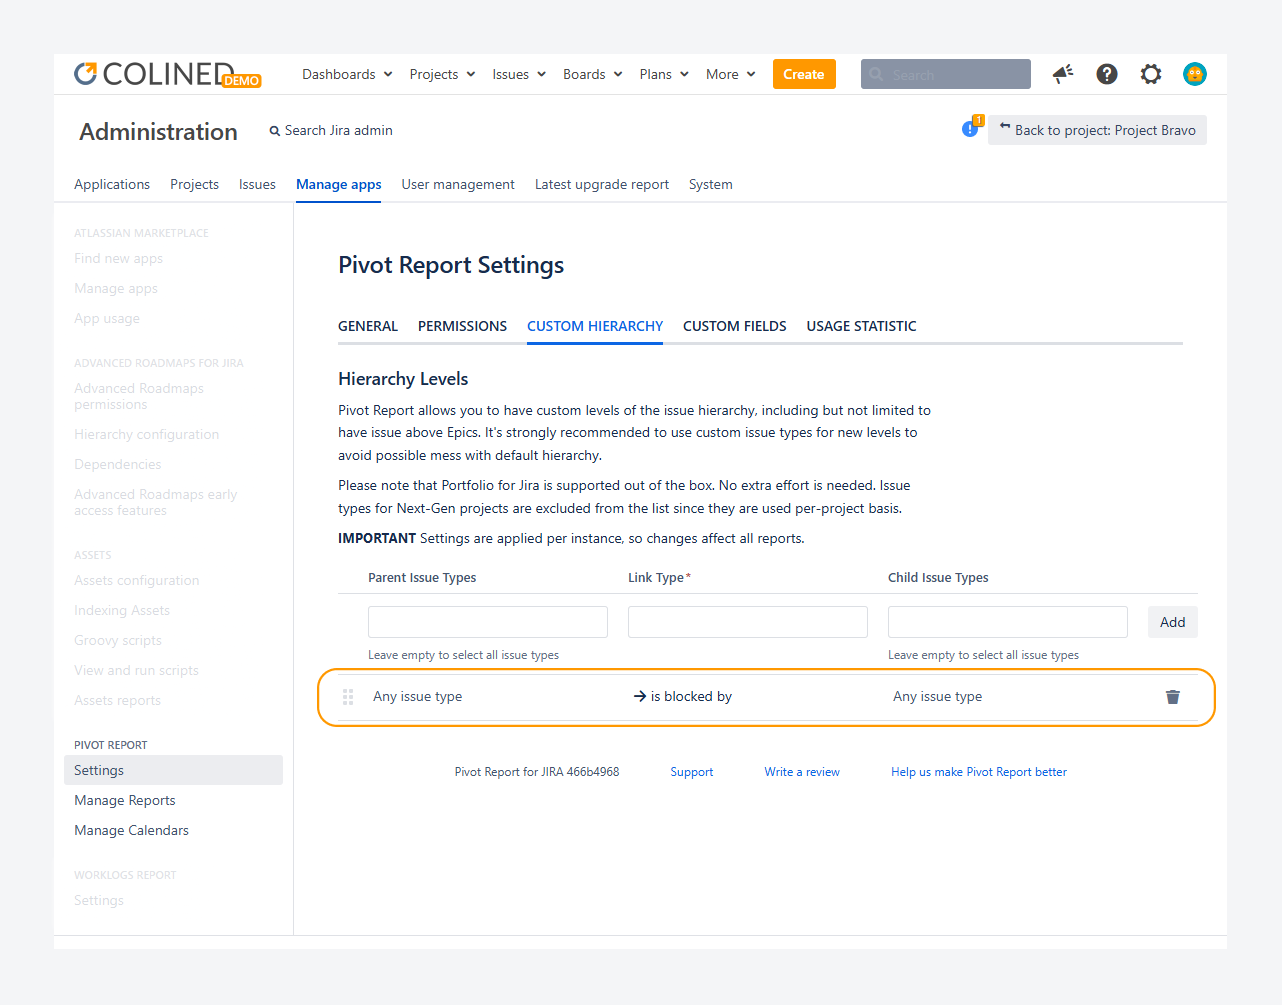The height and width of the screenshot is (1005, 1282).
Task: Open Manage Reports in sidebar
Action: click(x=125, y=800)
